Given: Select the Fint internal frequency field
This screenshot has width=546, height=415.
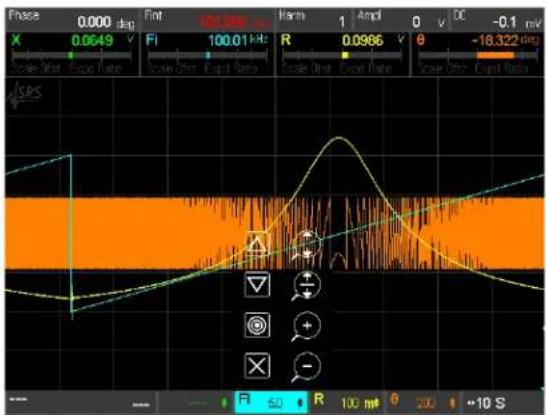Looking at the screenshot, I should pyautogui.click(x=208, y=20).
